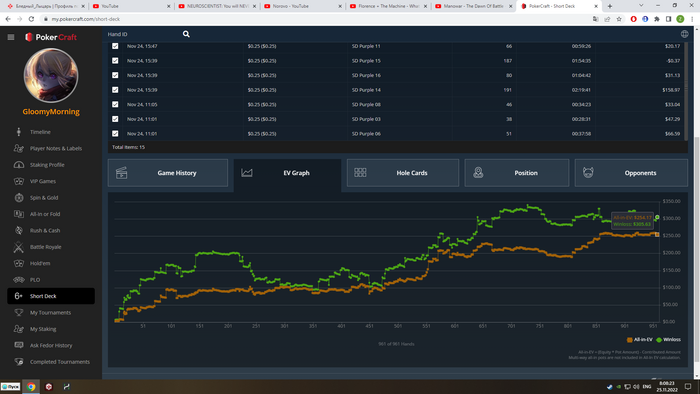Open a new browser tab
Screen dimensions: 700x394
610,6
